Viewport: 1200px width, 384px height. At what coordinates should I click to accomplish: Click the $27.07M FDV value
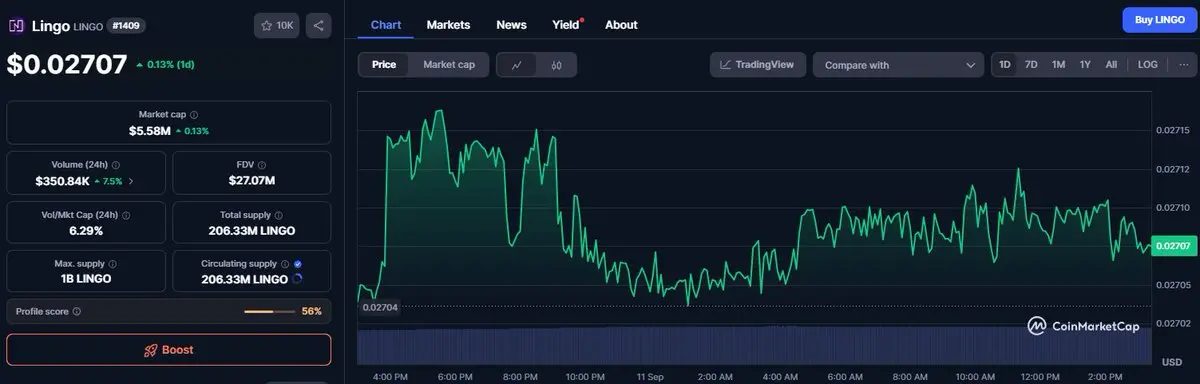tap(252, 181)
